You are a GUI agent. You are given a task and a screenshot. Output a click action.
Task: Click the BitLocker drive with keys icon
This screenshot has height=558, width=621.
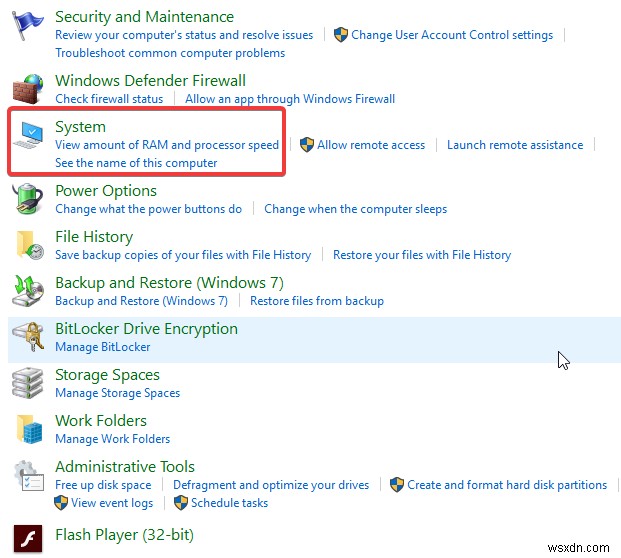[28, 337]
